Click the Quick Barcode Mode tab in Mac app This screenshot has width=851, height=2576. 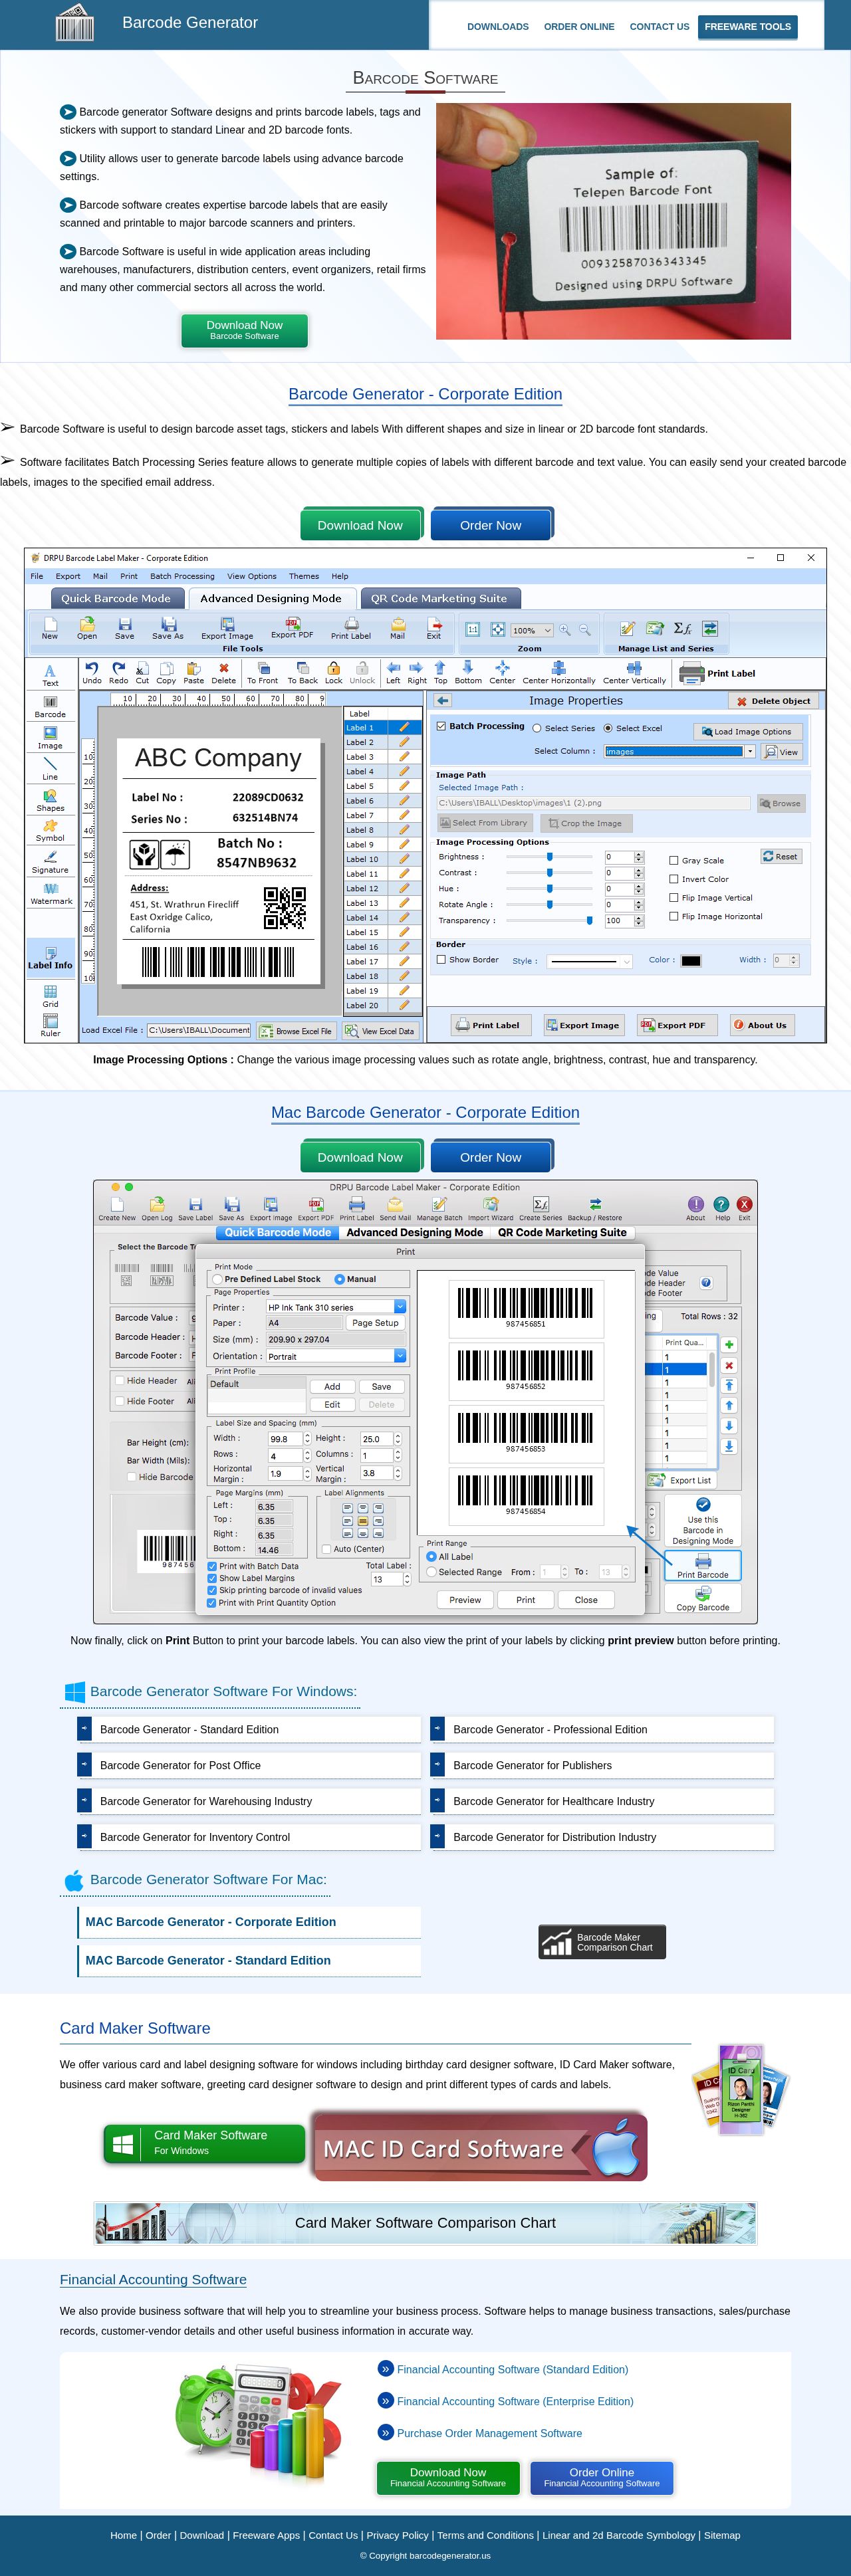278,1232
